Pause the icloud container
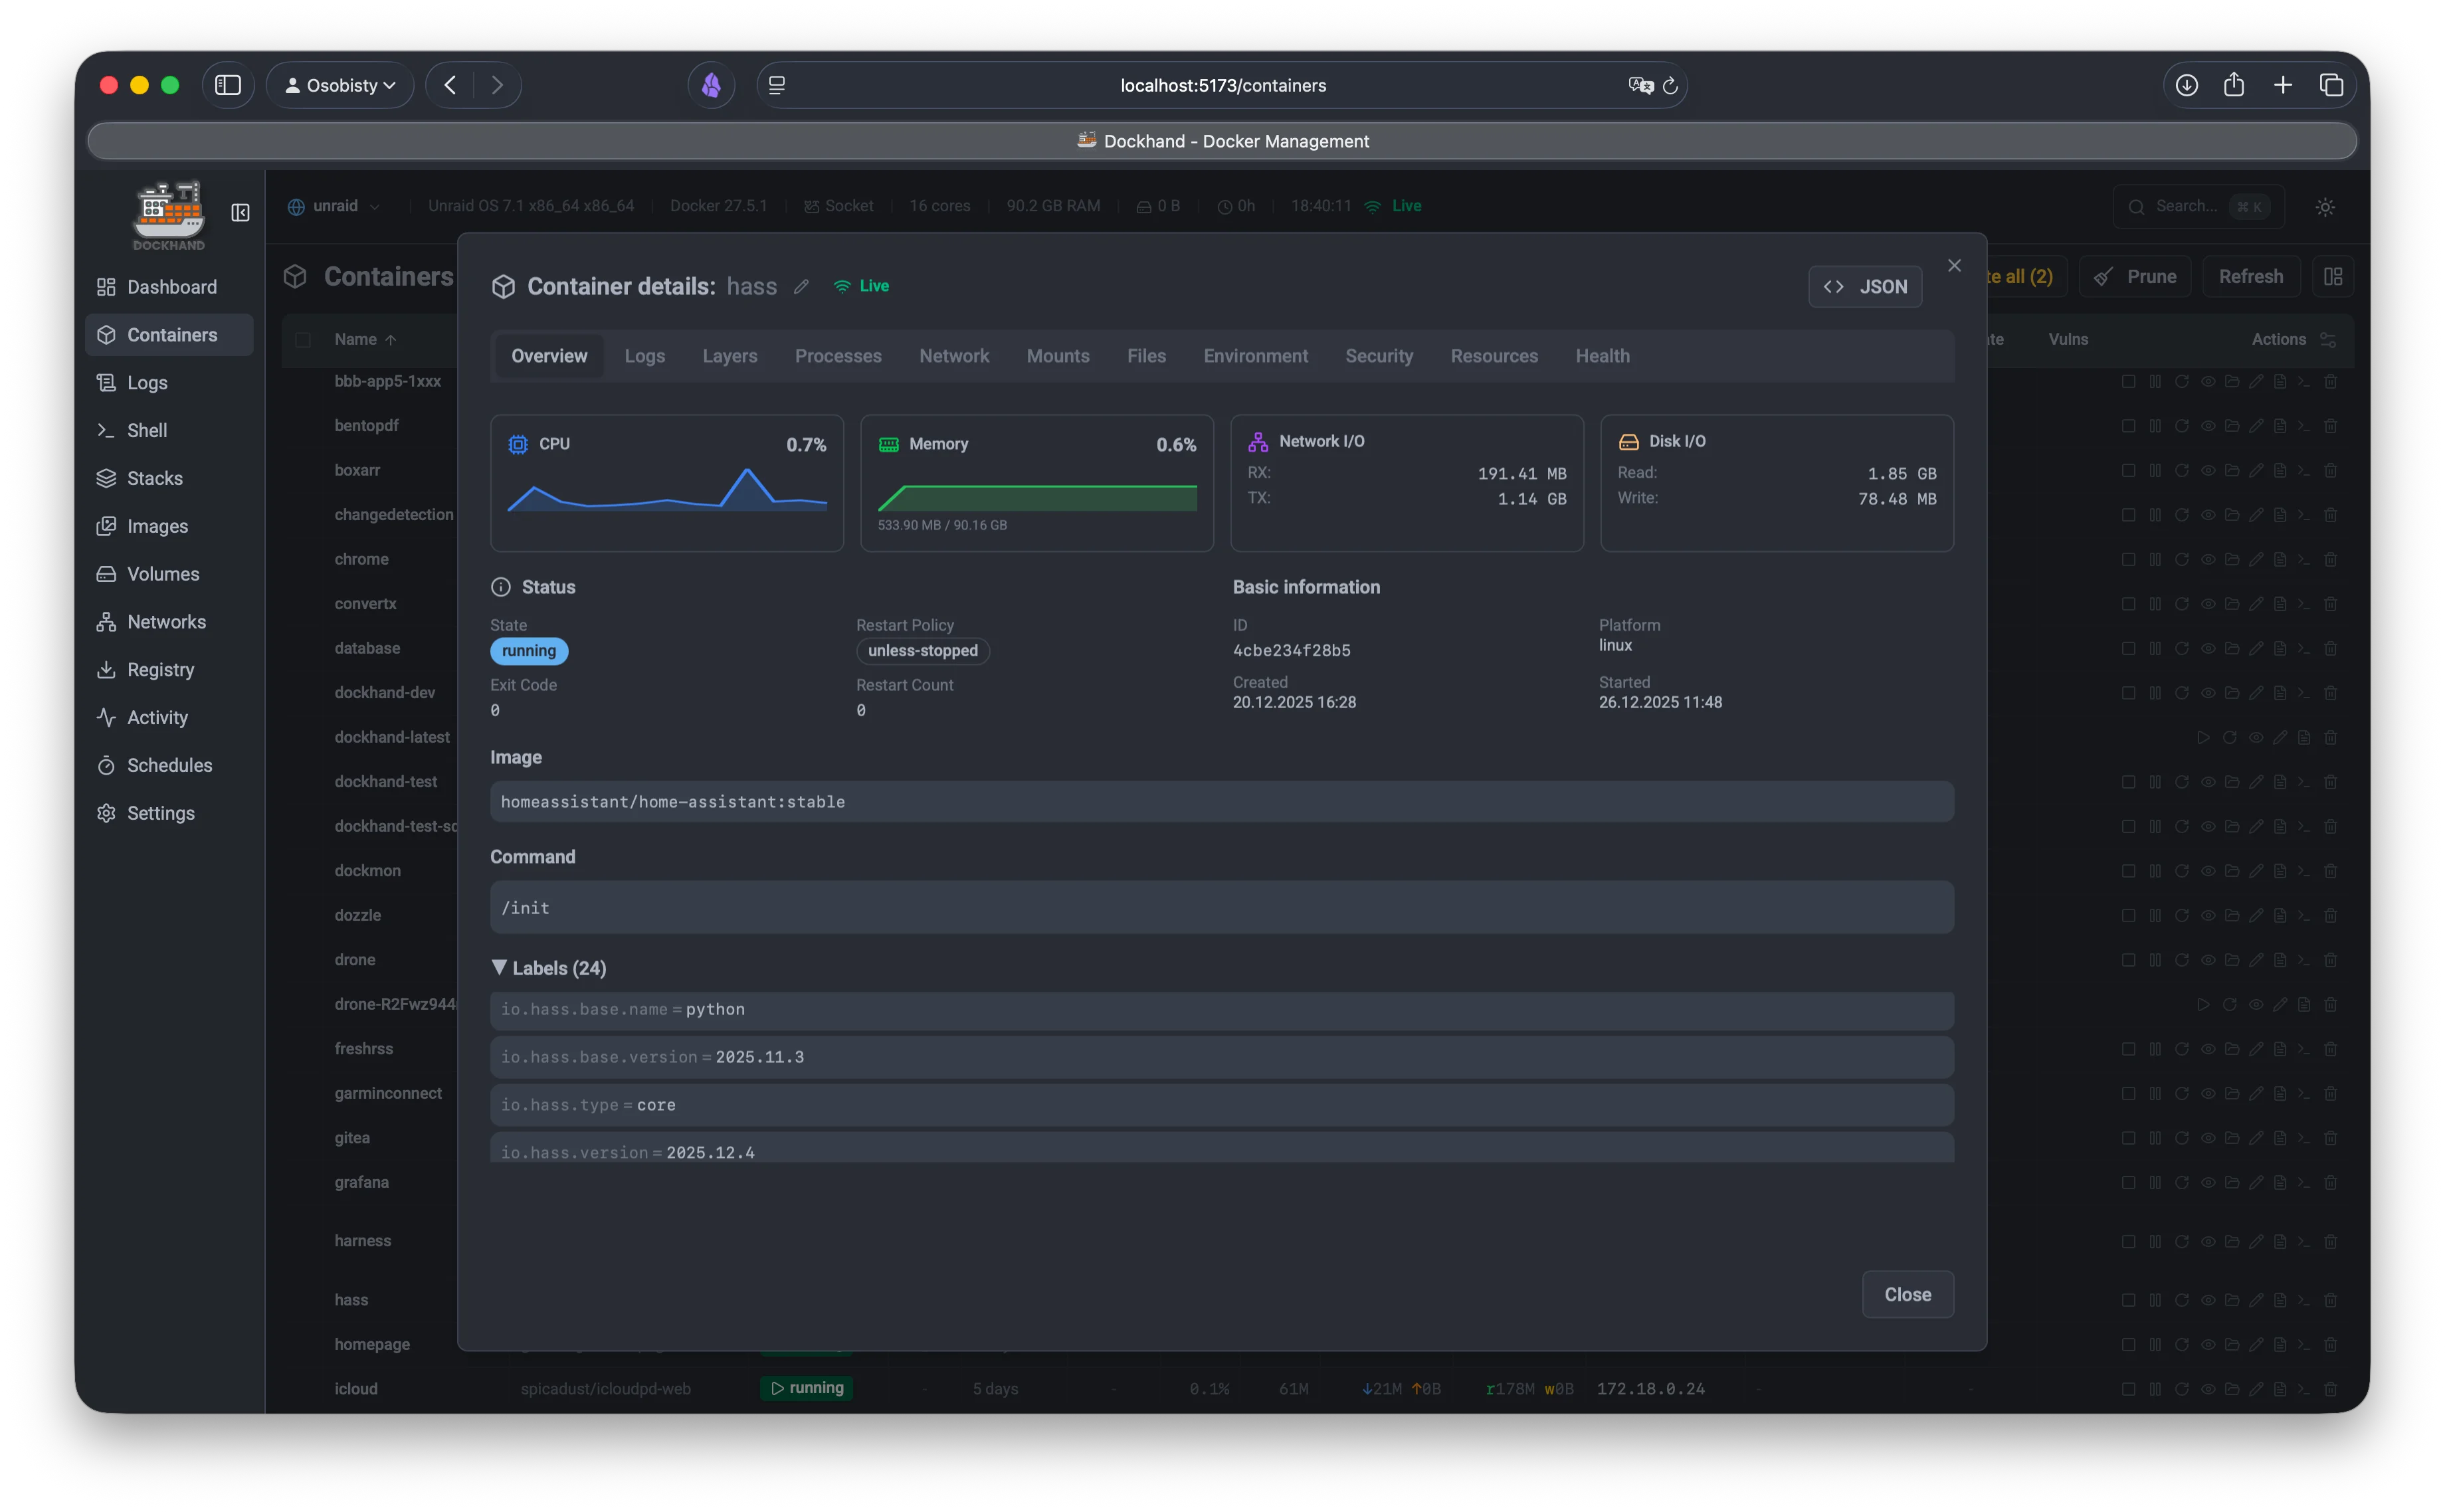2445x1512 pixels. (x=2155, y=1389)
